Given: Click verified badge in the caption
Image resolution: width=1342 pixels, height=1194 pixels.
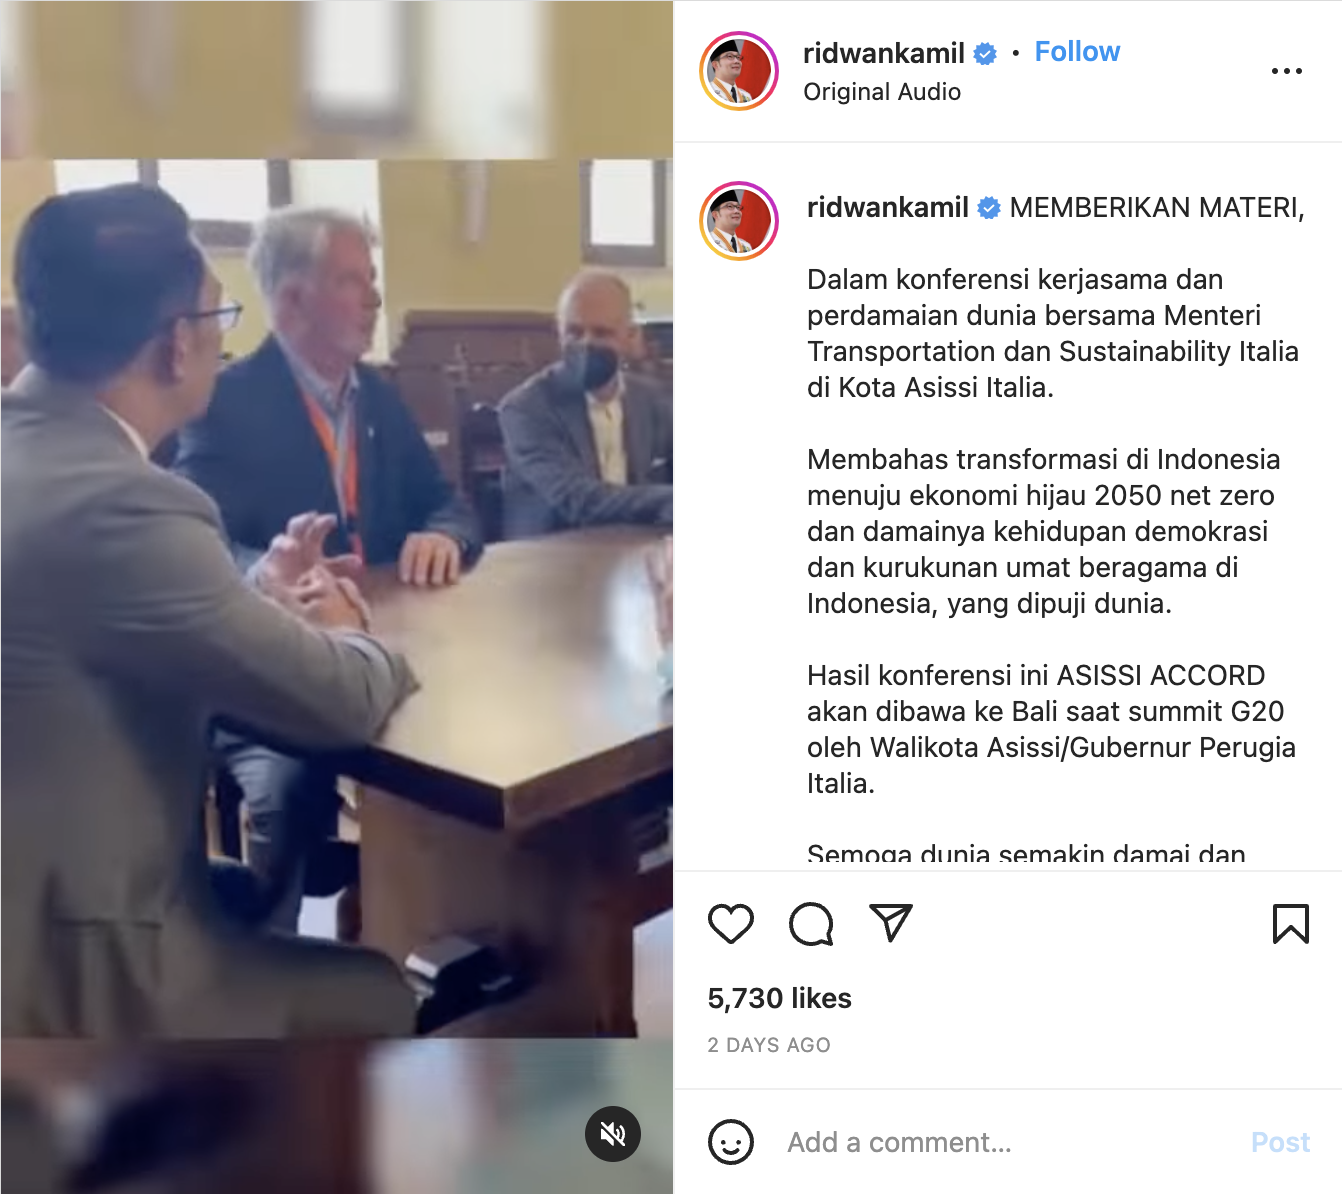Looking at the screenshot, I should tap(989, 208).
